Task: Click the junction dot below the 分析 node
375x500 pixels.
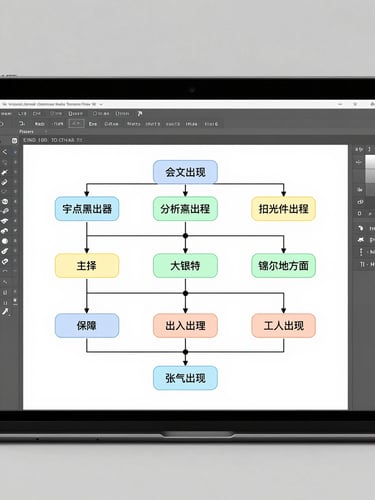Action: (x=185, y=236)
